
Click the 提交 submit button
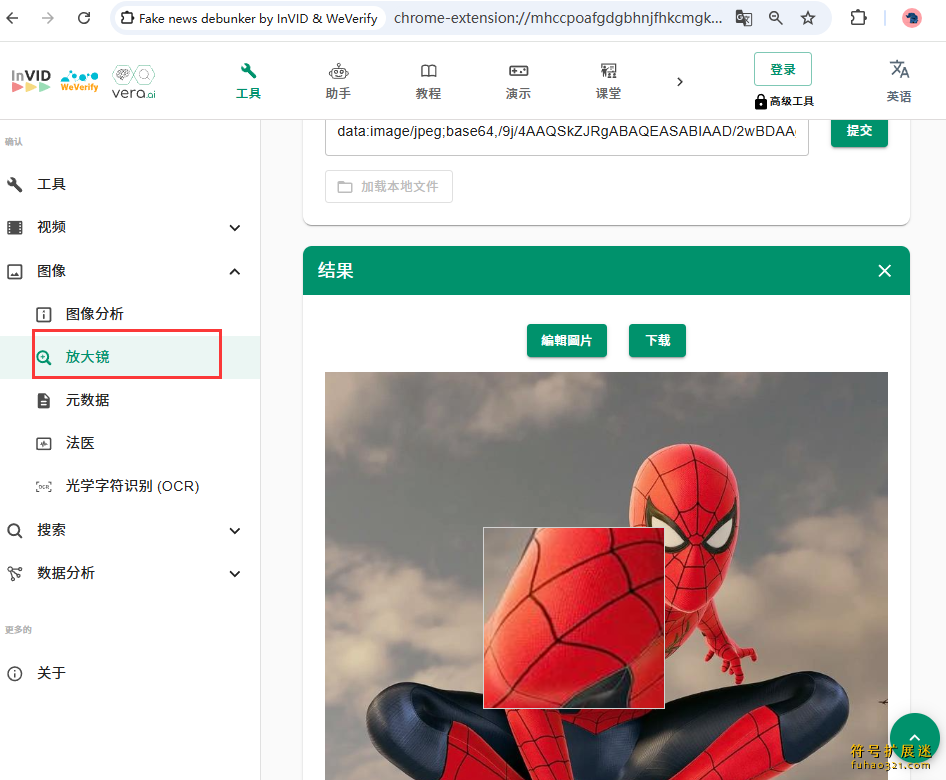(x=859, y=131)
